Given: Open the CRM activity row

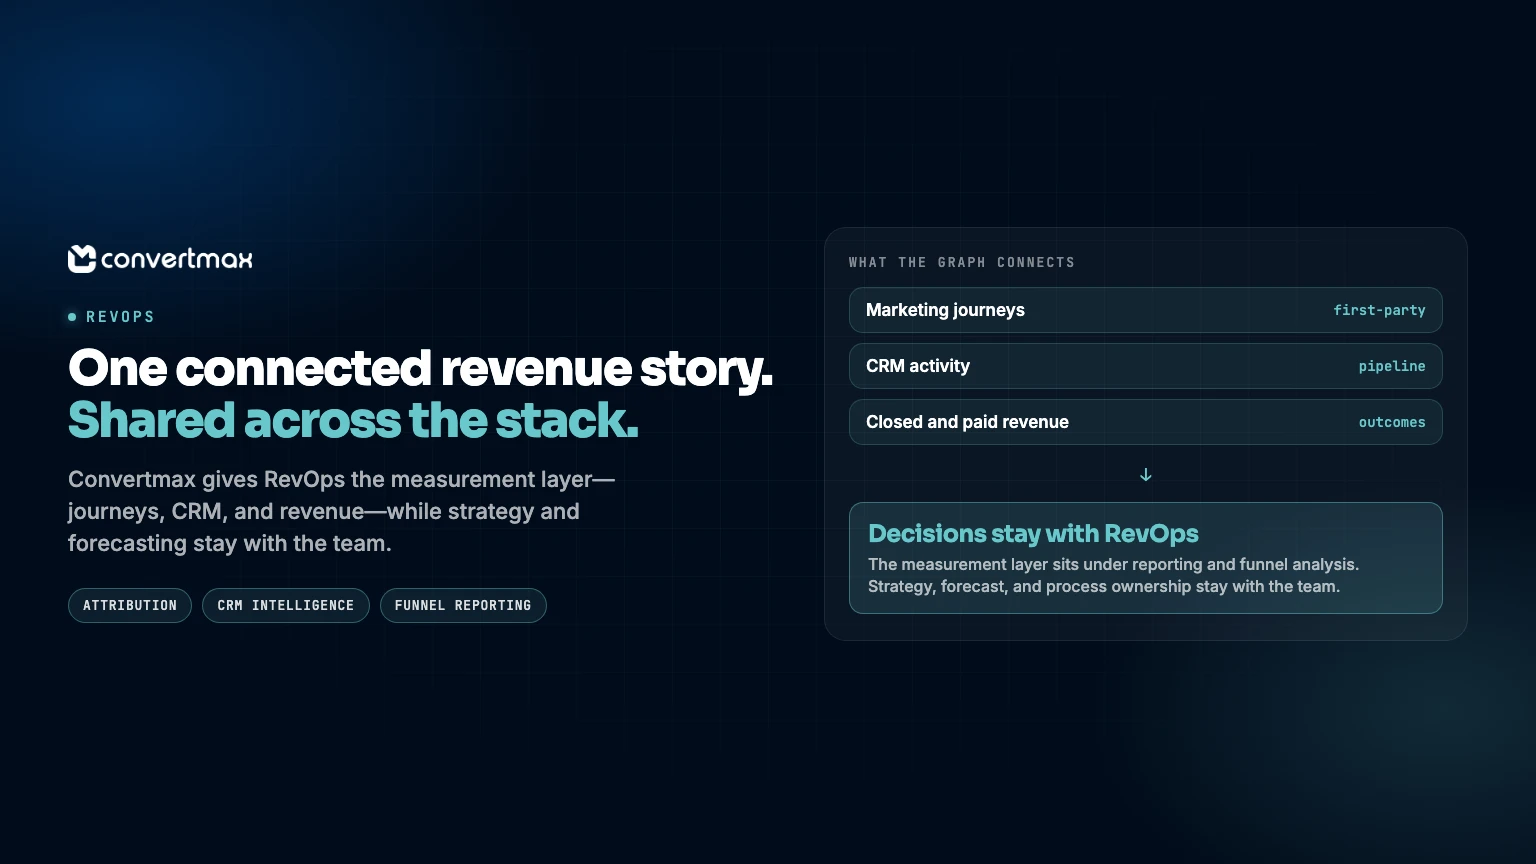Looking at the screenshot, I should pyautogui.click(x=1146, y=366).
